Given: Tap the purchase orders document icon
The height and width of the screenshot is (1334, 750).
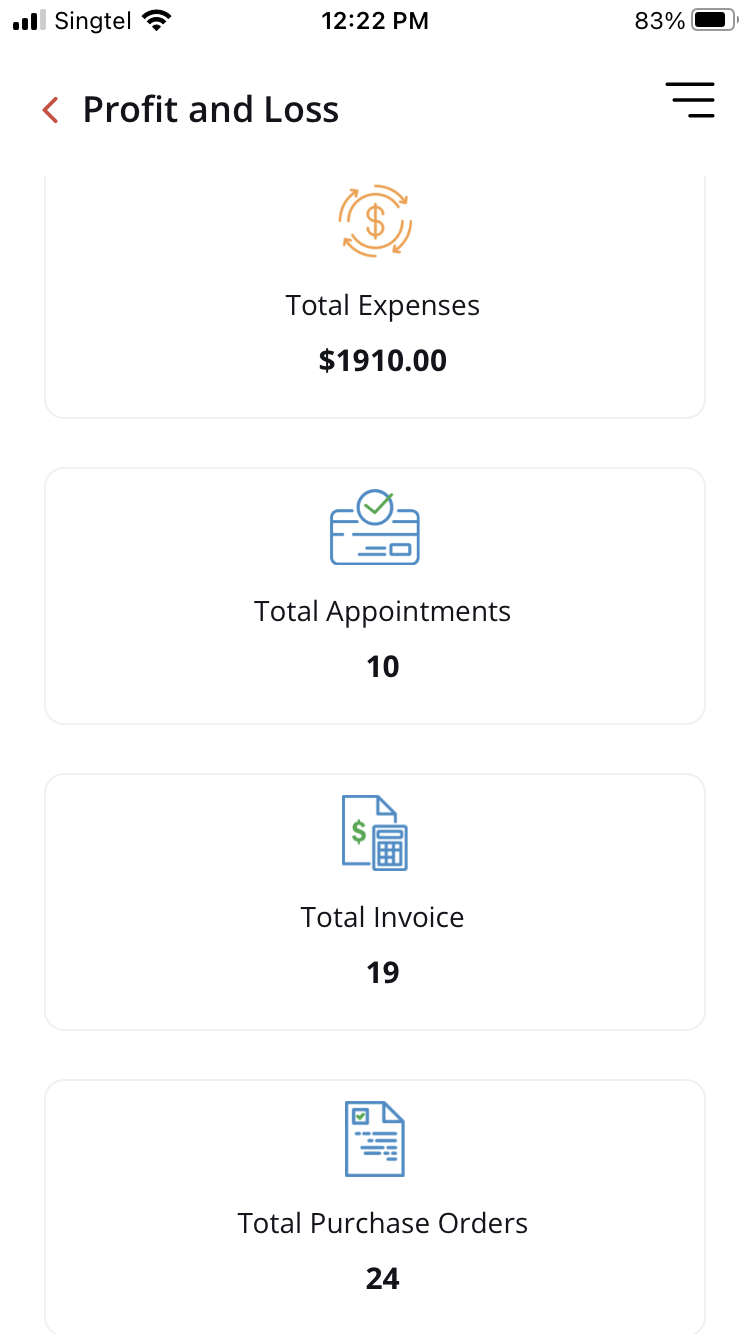Looking at the screenshot, I should [x=375, y=1139].
